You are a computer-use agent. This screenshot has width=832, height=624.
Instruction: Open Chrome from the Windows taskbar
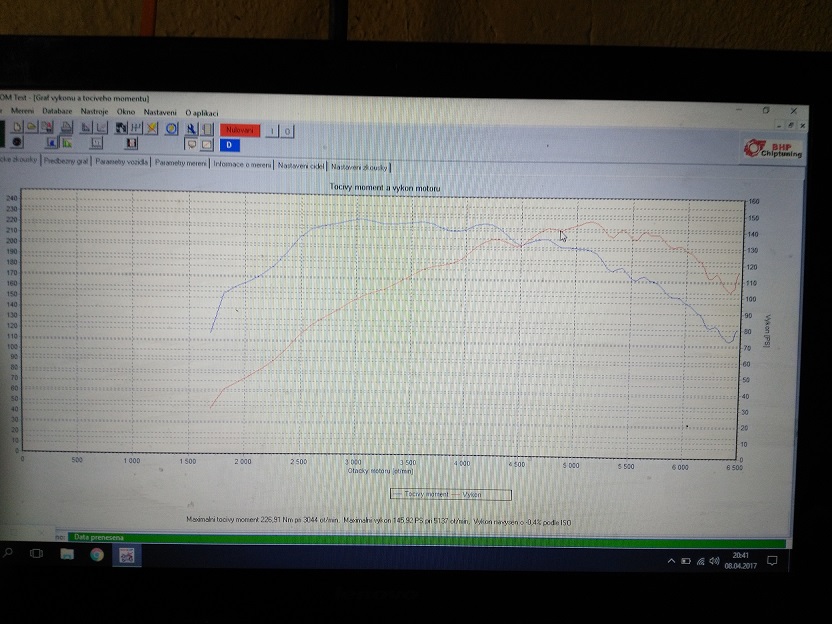point(97,553)
